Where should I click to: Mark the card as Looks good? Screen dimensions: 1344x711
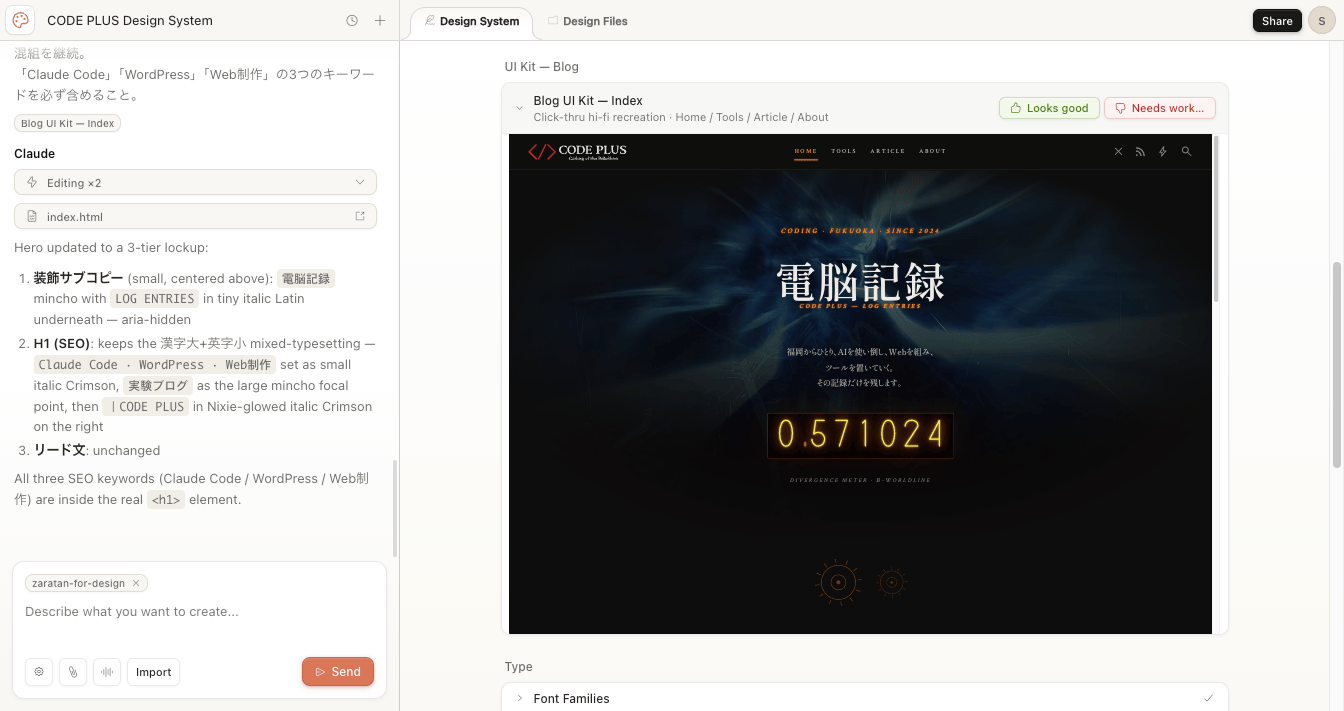[x=1049, y=108]
